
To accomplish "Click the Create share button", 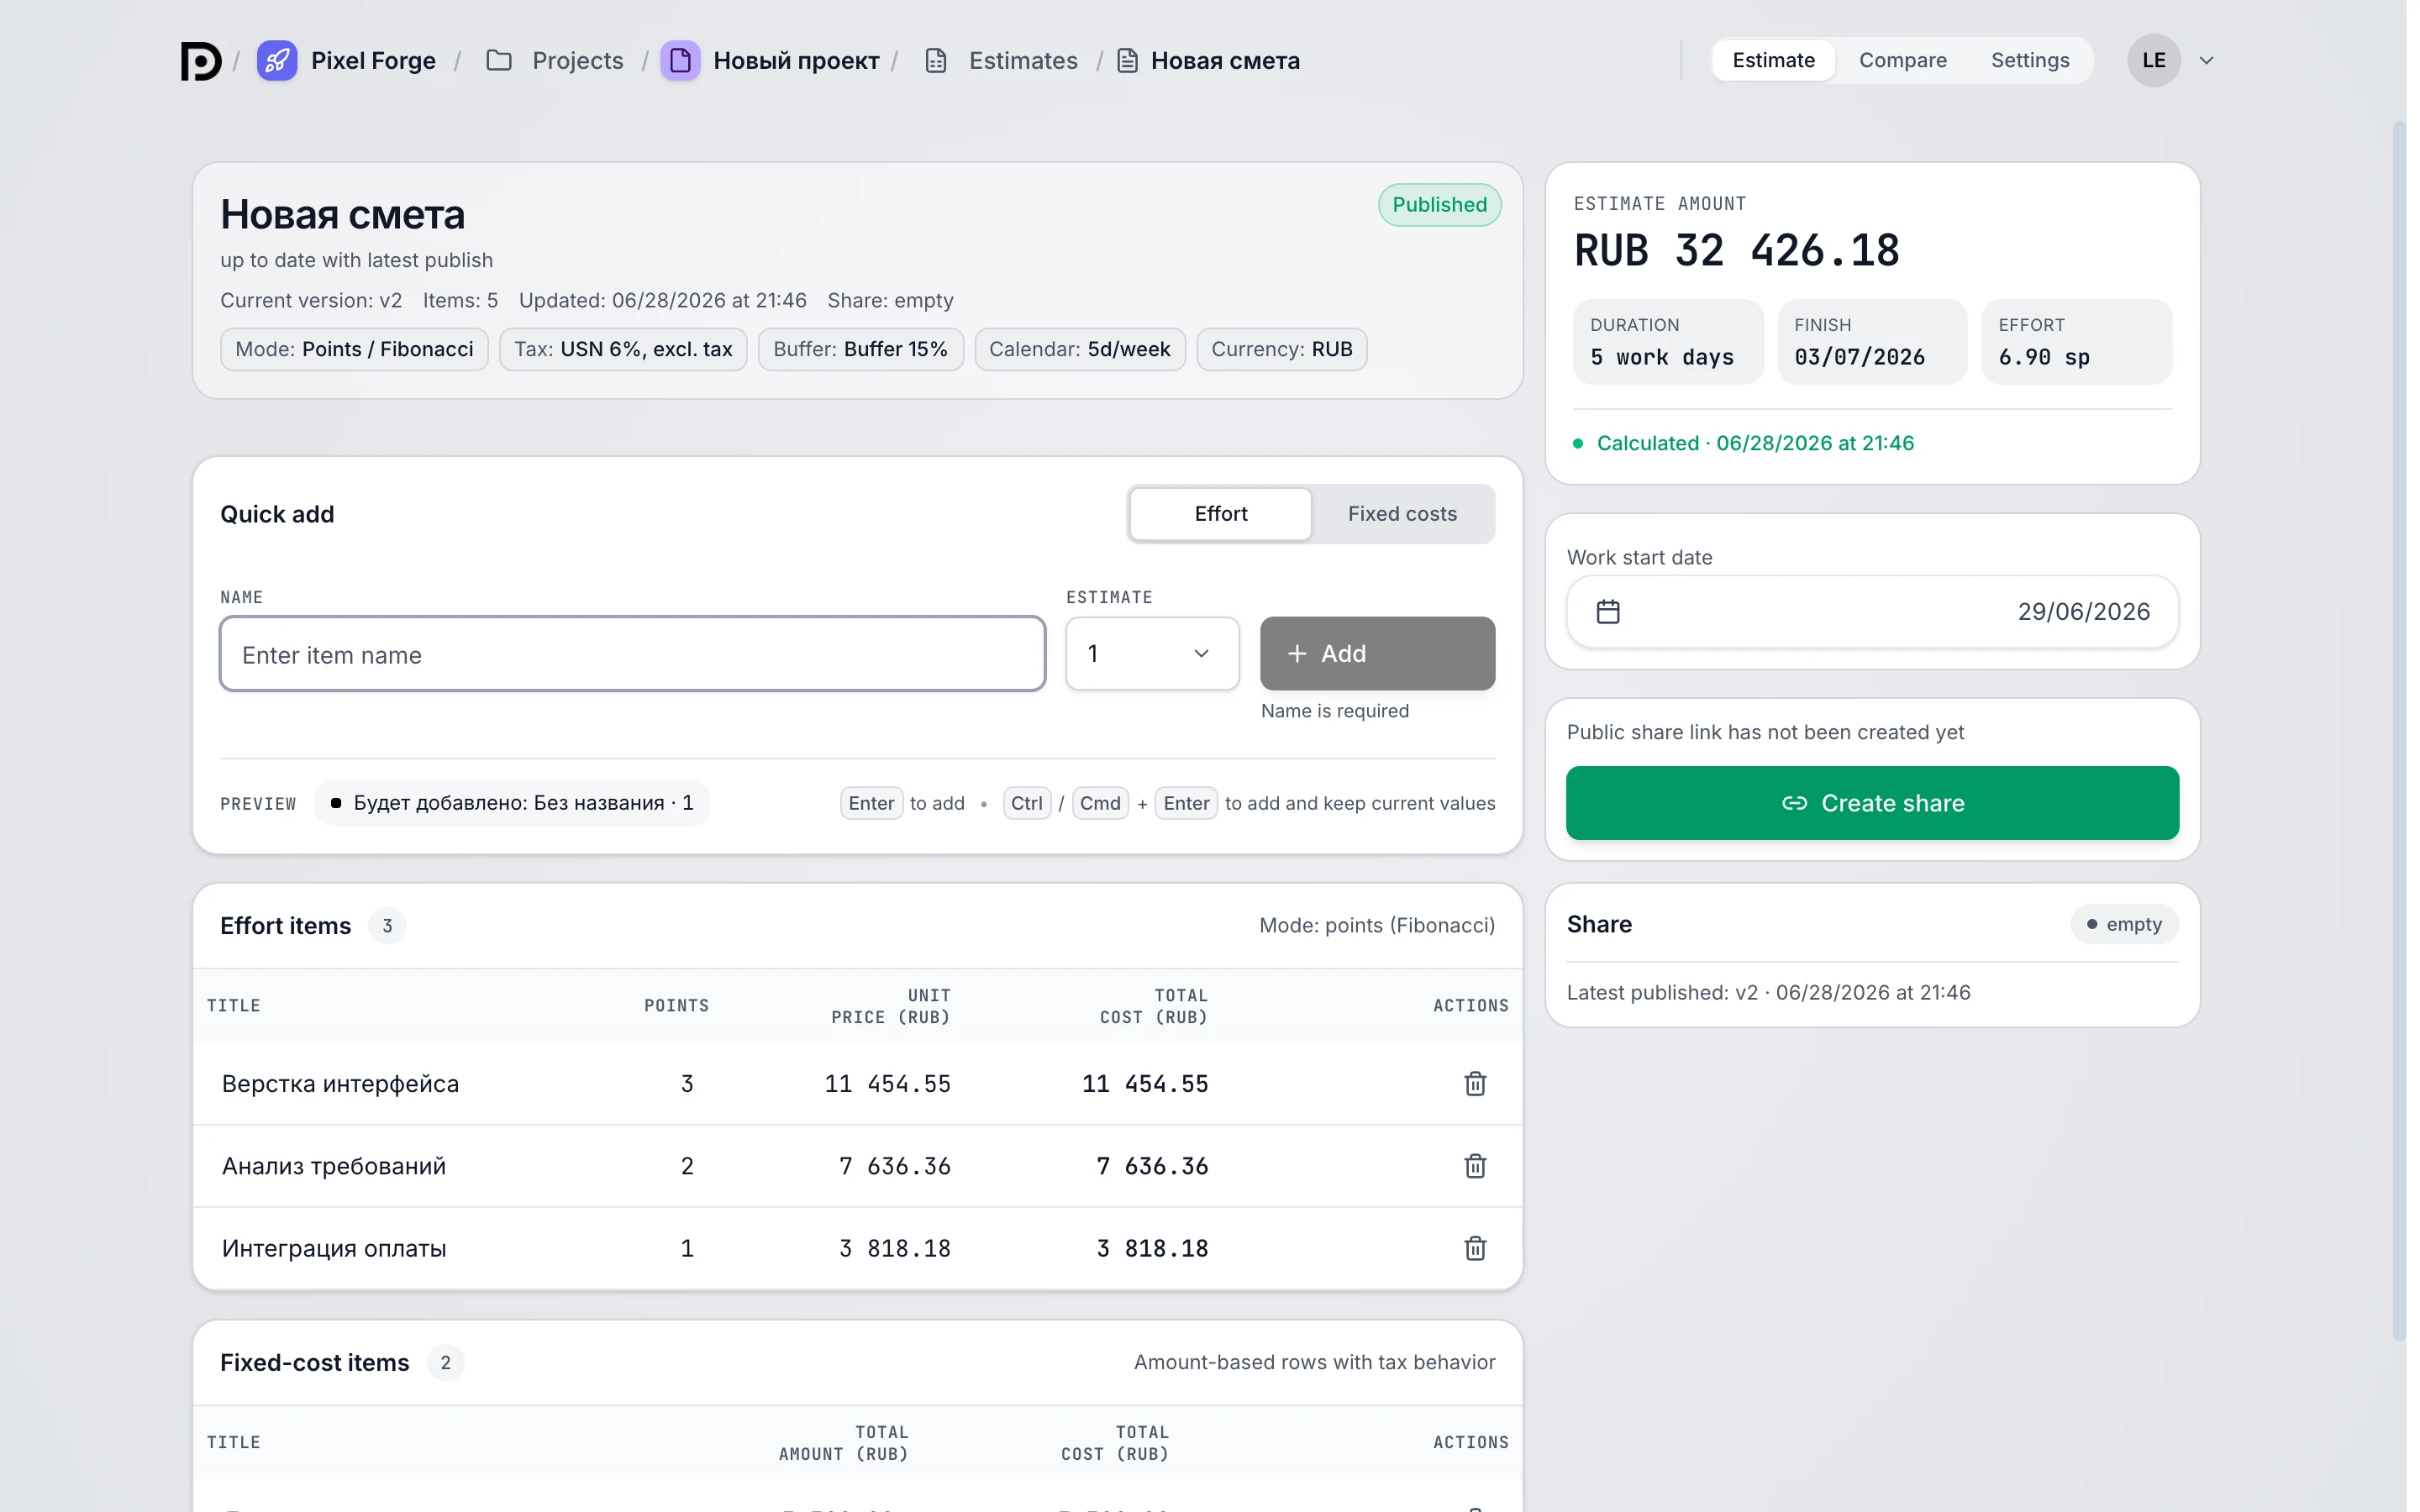I will pyautogui.click(x=1872, y=803).
